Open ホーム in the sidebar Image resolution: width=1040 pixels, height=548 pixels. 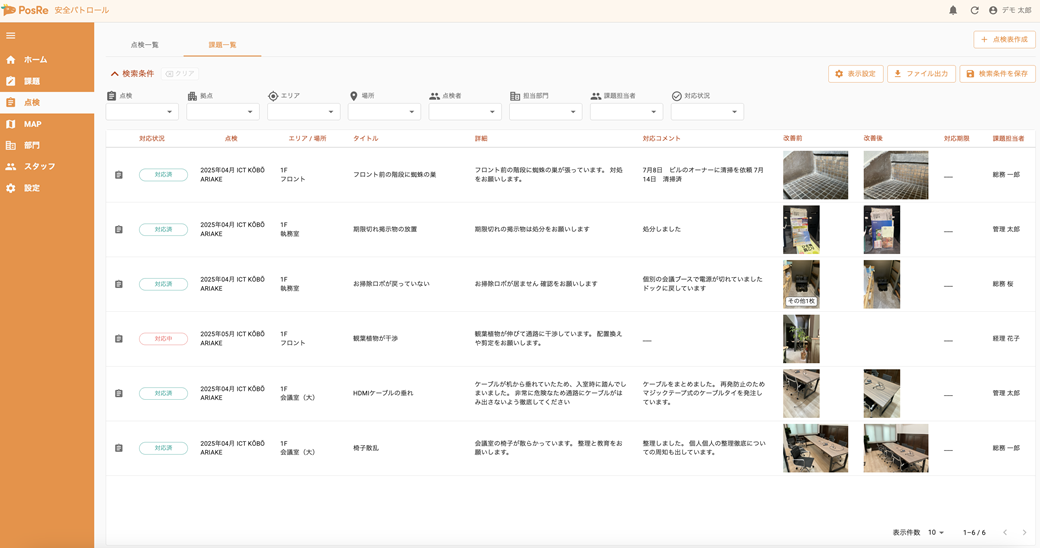[35, 60]
